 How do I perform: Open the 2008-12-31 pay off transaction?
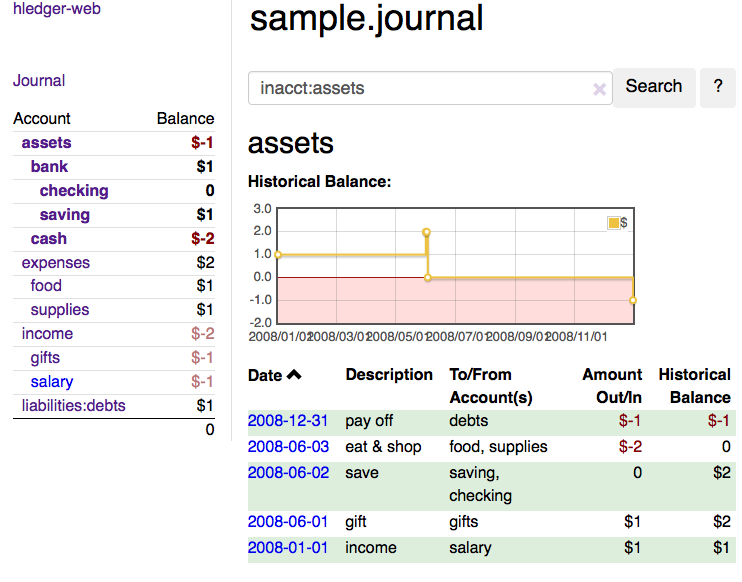[288, 421]
